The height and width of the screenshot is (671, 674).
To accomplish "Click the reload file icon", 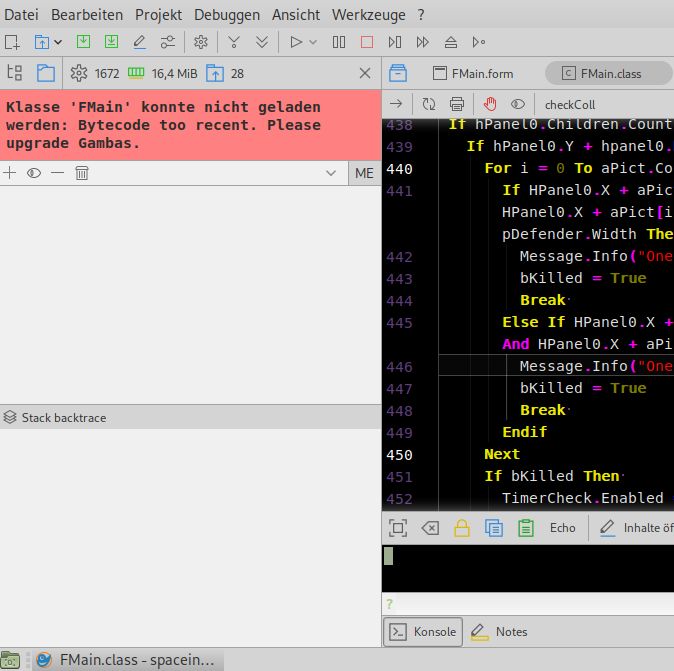I will pos(429,104).
